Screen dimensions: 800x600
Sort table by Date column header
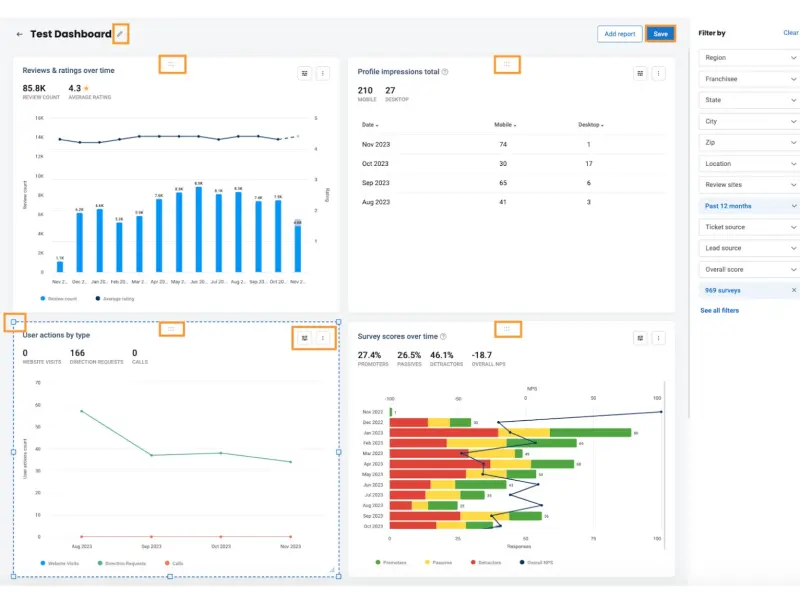[x=370, y=125]
